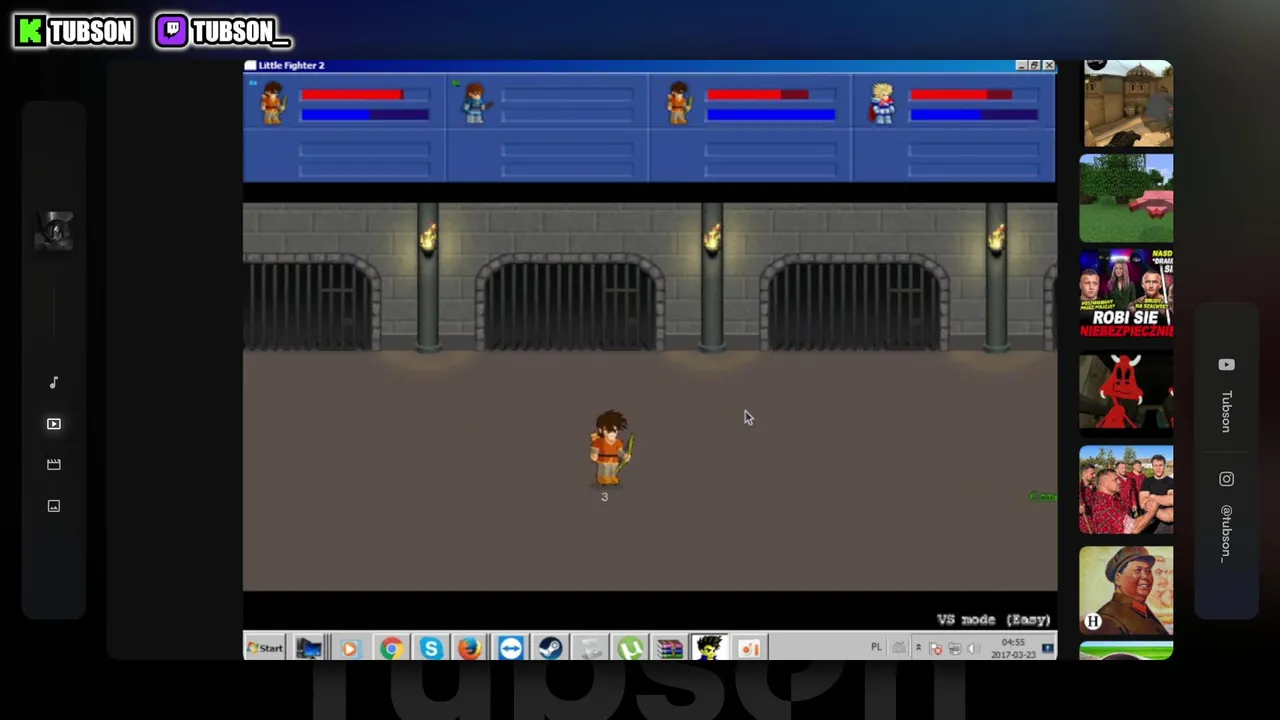The image size is (1280, 720).
Task: Click the 'VS mode (Easy)' text
Action: click(x=994, y=620)
